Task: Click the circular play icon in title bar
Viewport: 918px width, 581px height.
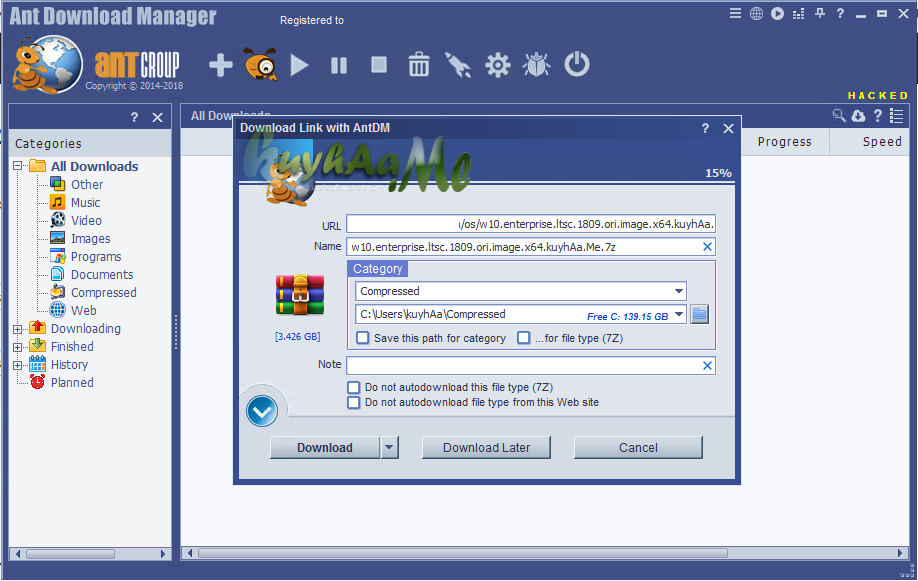Action: 777,13
